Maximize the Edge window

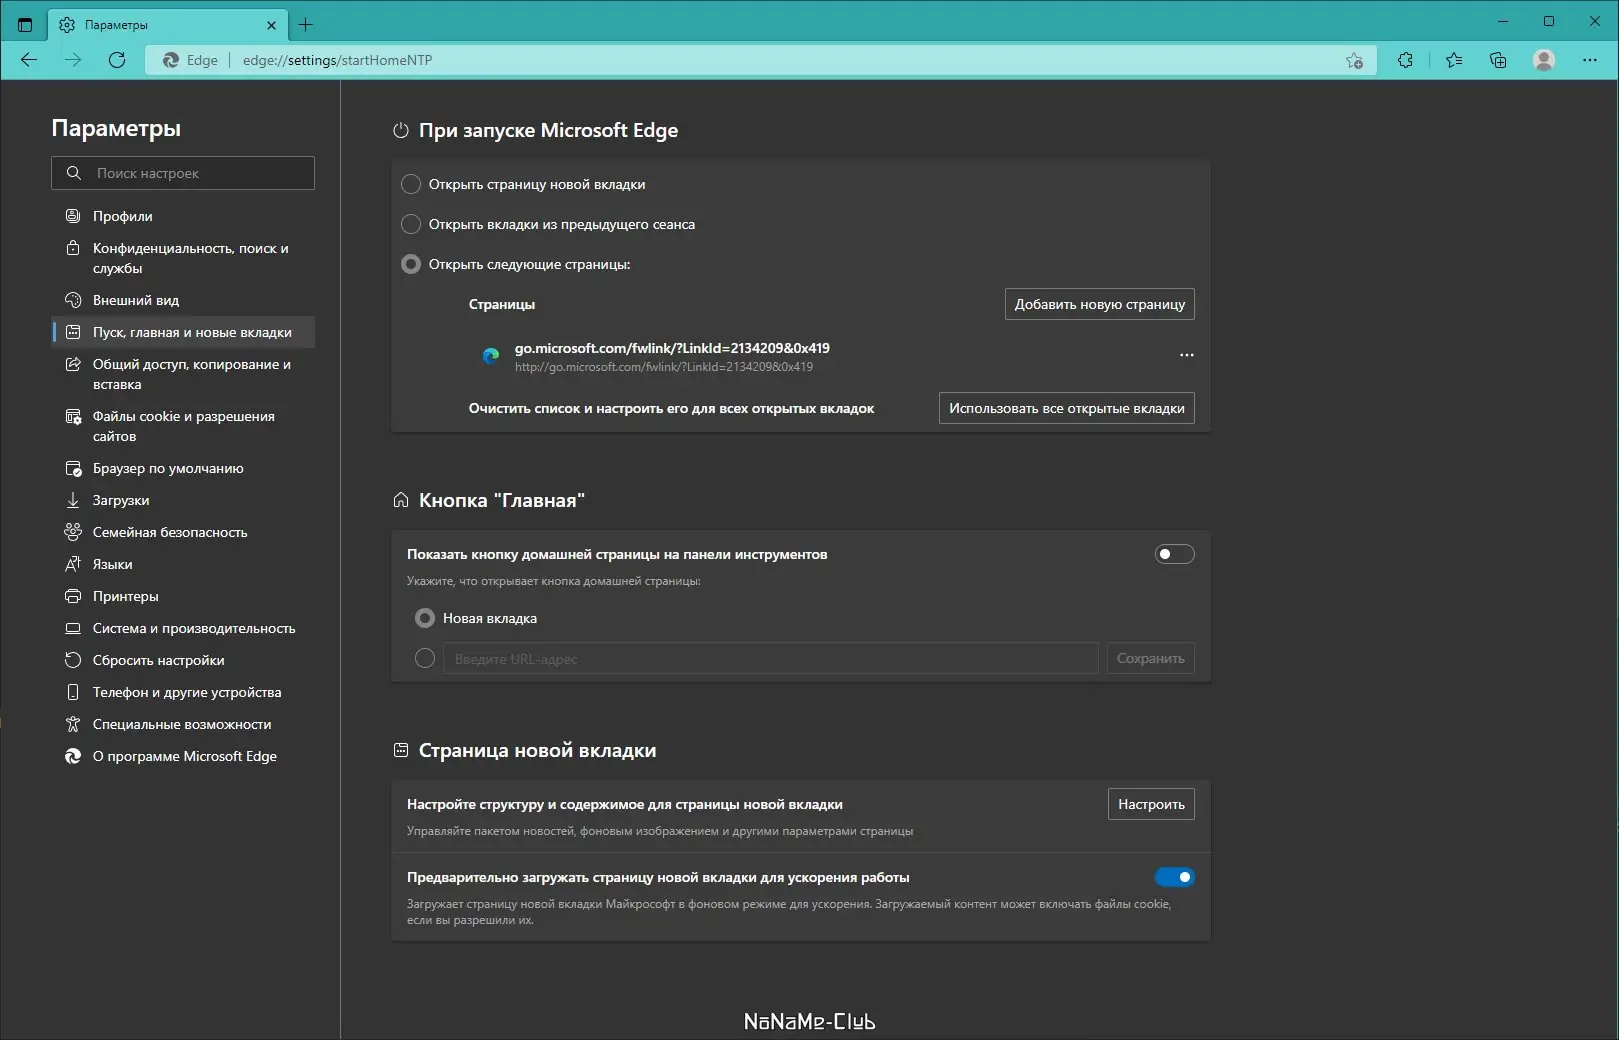(x=1549, y=21)
